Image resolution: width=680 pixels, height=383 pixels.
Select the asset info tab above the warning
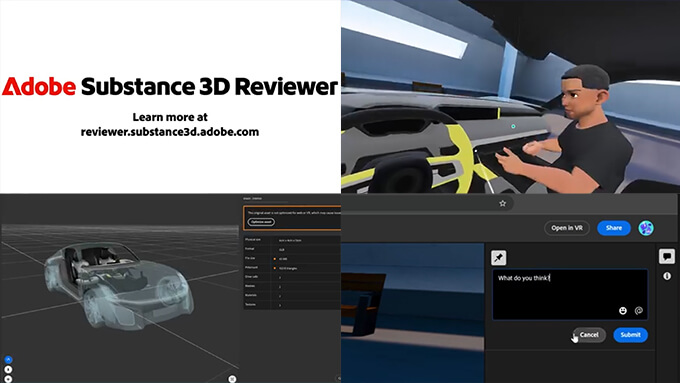tap(252, 199)
